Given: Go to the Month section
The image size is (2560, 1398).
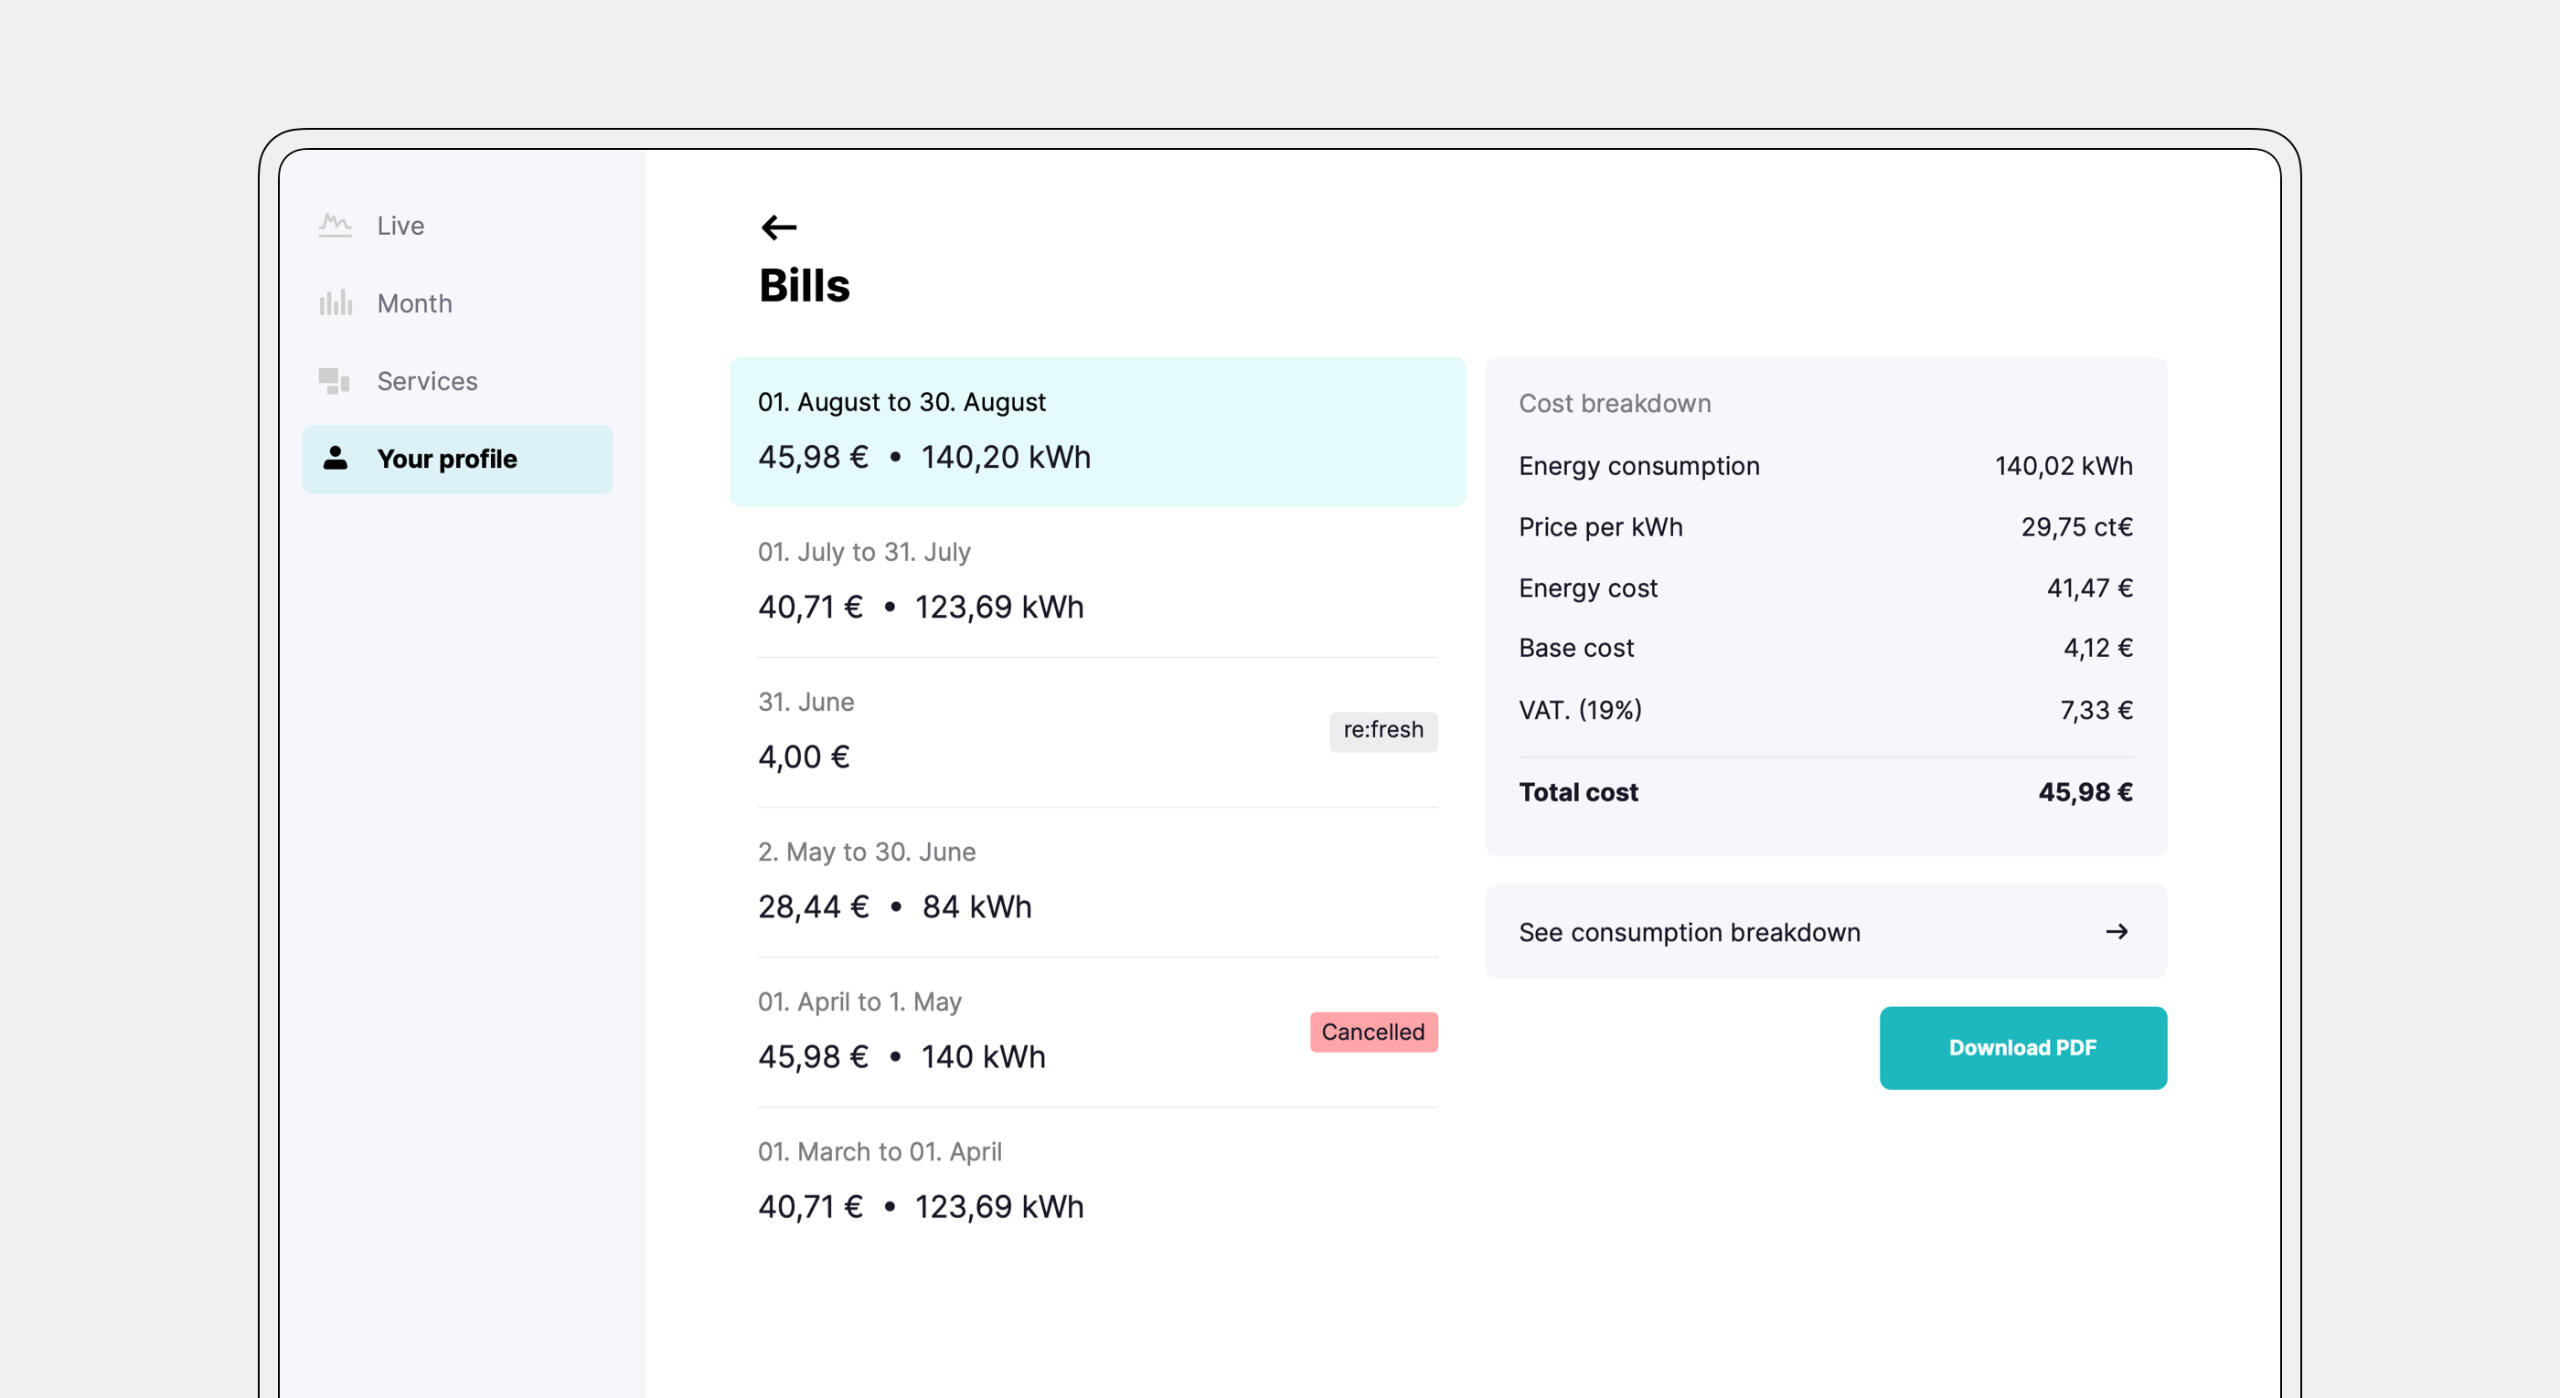Looking at the screenshot, I should tap(414, 304).
